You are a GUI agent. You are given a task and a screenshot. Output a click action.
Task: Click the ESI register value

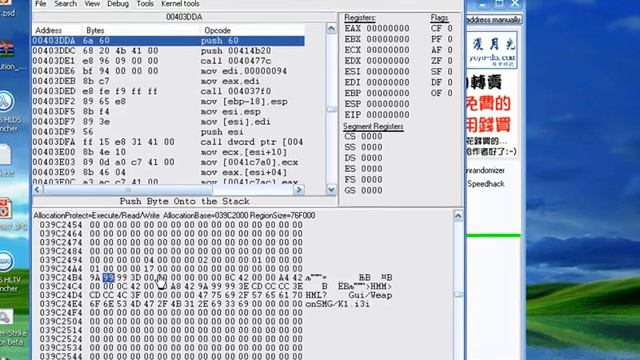pyautogui.click(x=388, y=71)
